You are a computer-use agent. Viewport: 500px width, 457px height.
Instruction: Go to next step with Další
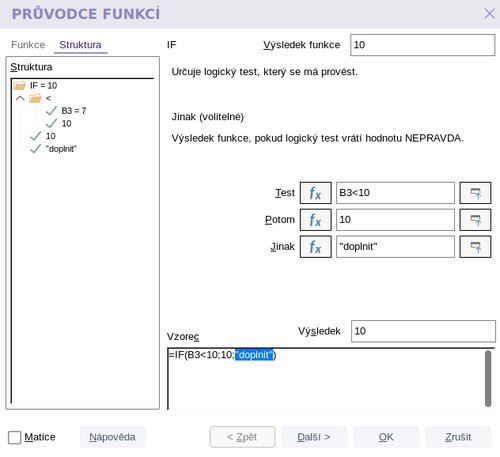pos(314,437)
